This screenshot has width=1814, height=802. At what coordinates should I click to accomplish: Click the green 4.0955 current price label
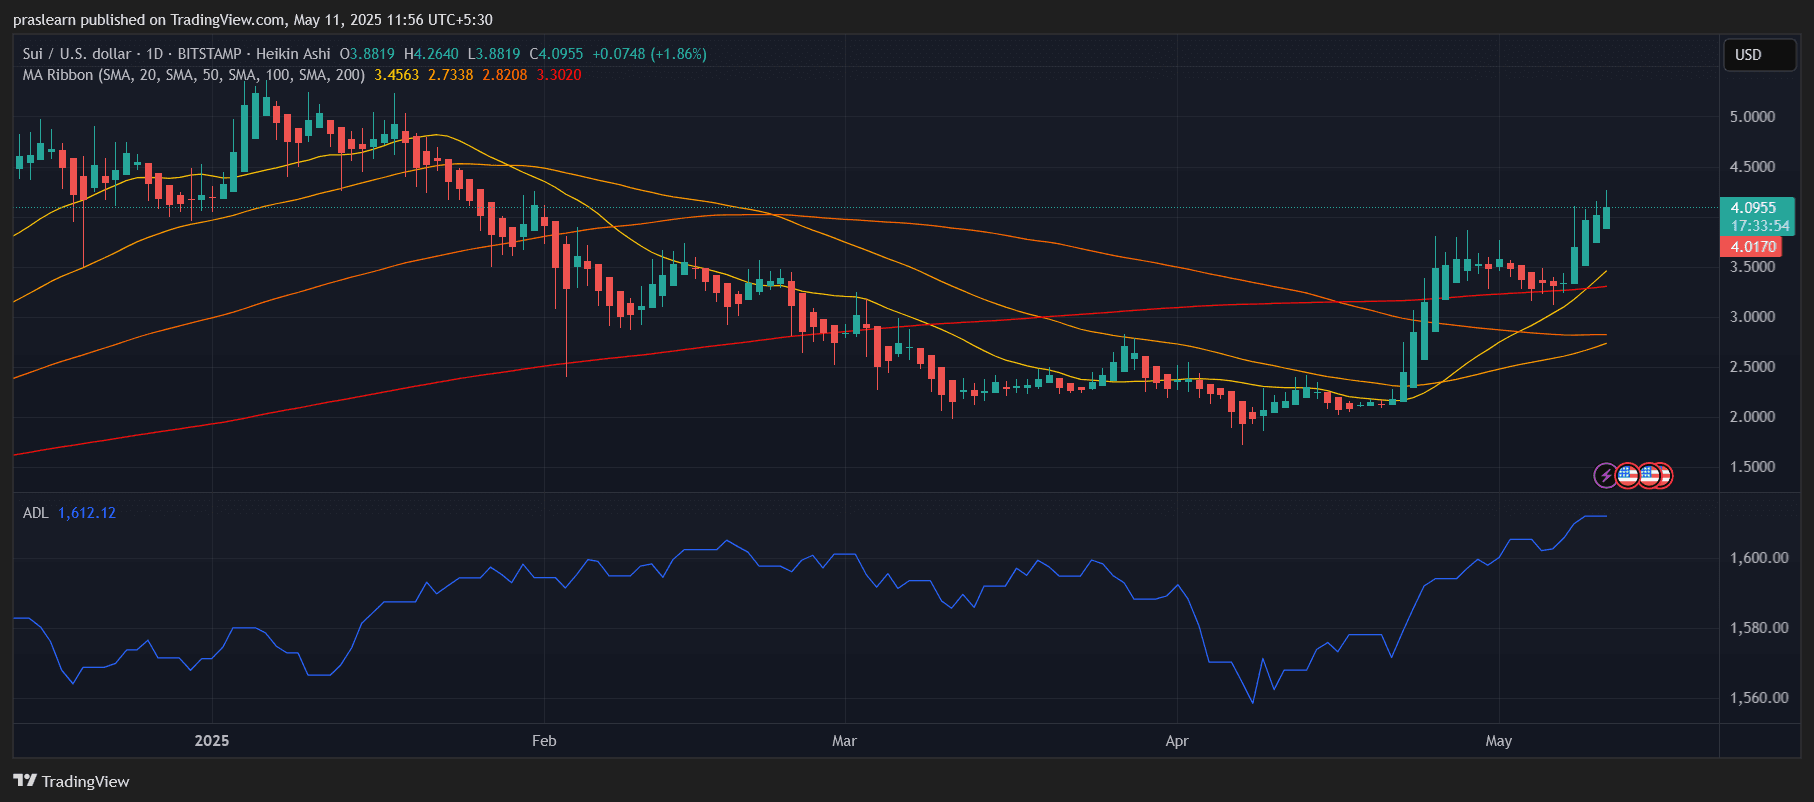[1753, 208]
